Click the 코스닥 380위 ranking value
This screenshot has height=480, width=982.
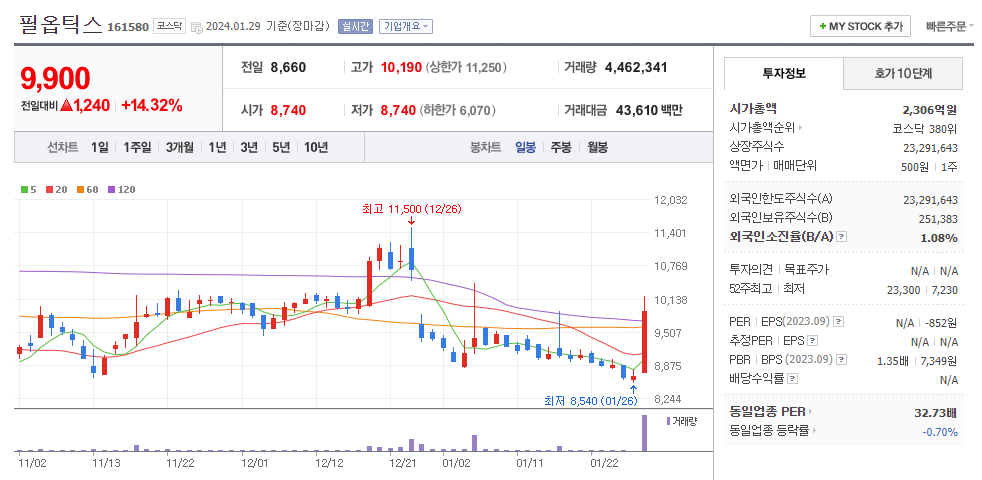[925, 128]
